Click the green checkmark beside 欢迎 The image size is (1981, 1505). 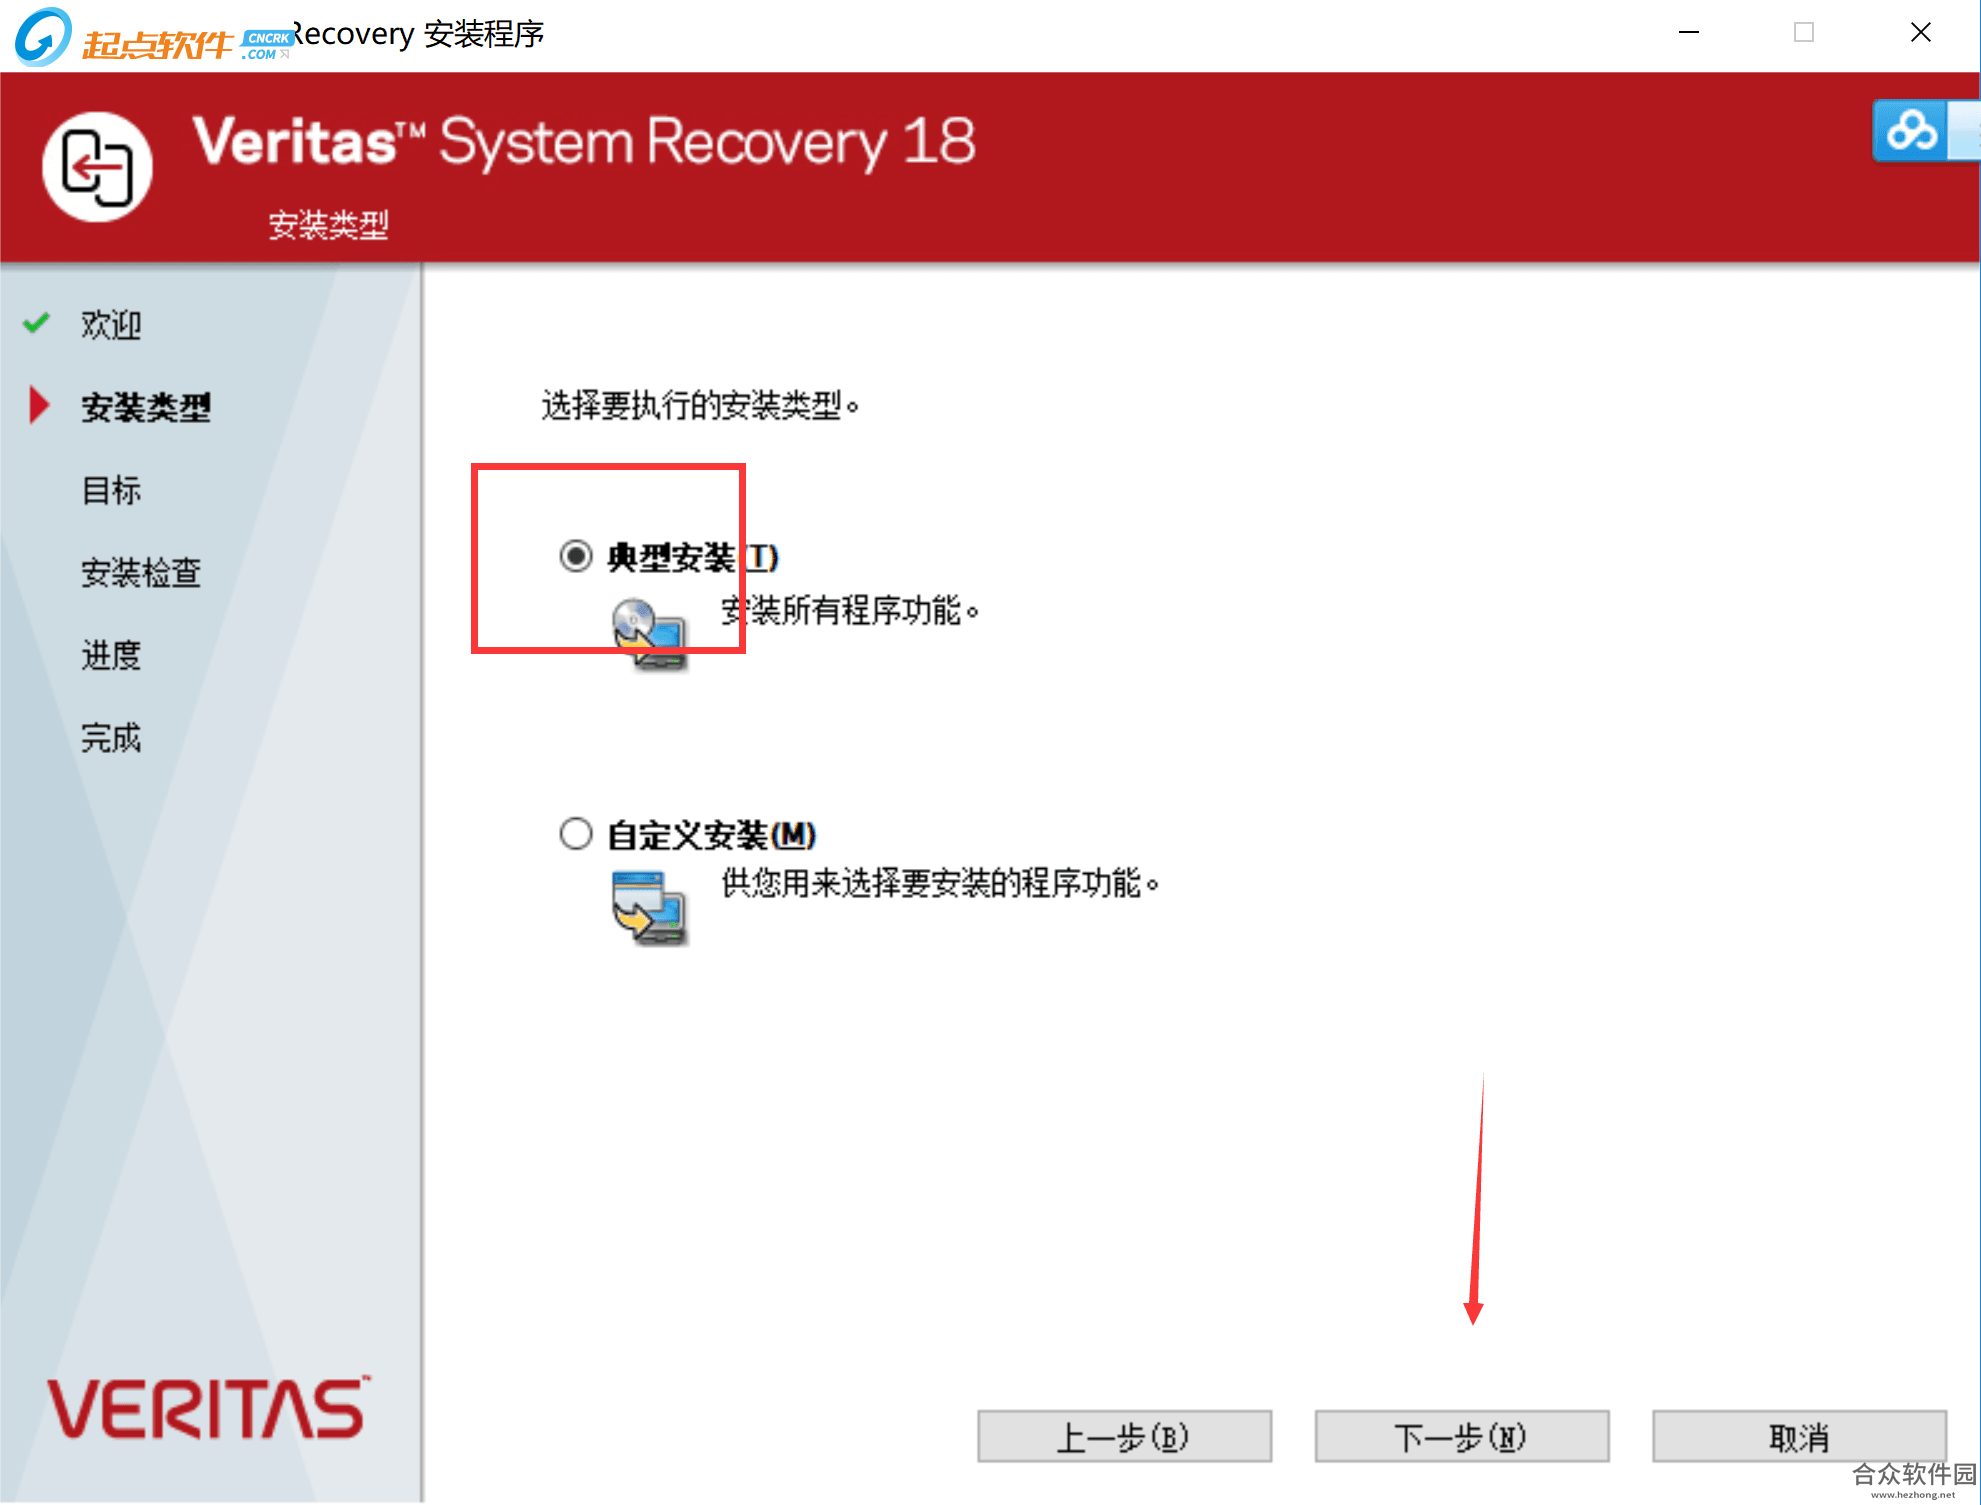point(36,323)
